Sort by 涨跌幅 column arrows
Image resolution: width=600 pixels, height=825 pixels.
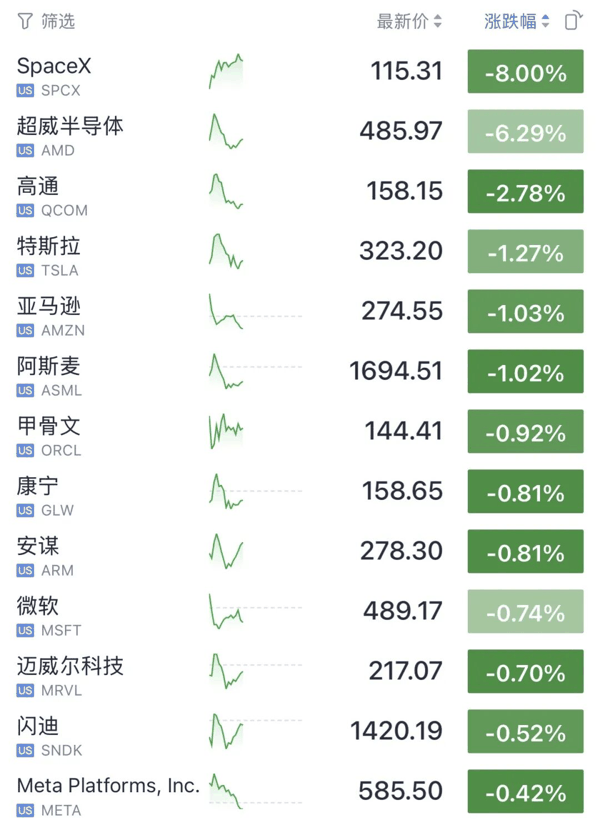click(545, 22)
